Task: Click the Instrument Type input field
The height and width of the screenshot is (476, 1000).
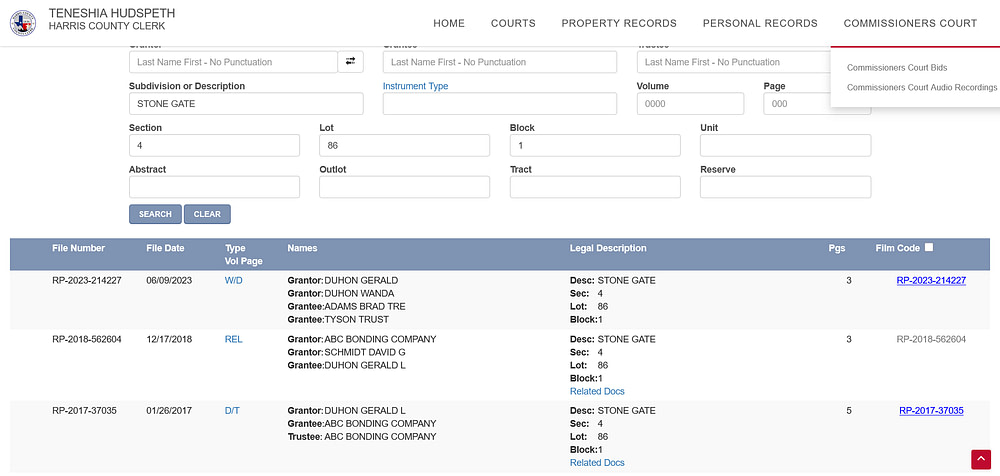Action: 500,103
